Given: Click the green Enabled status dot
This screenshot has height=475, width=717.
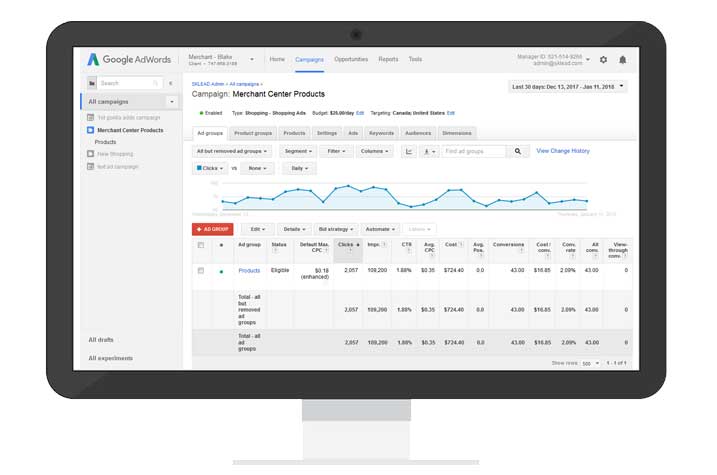Looking at the screenshot, I should pos(201,113).
